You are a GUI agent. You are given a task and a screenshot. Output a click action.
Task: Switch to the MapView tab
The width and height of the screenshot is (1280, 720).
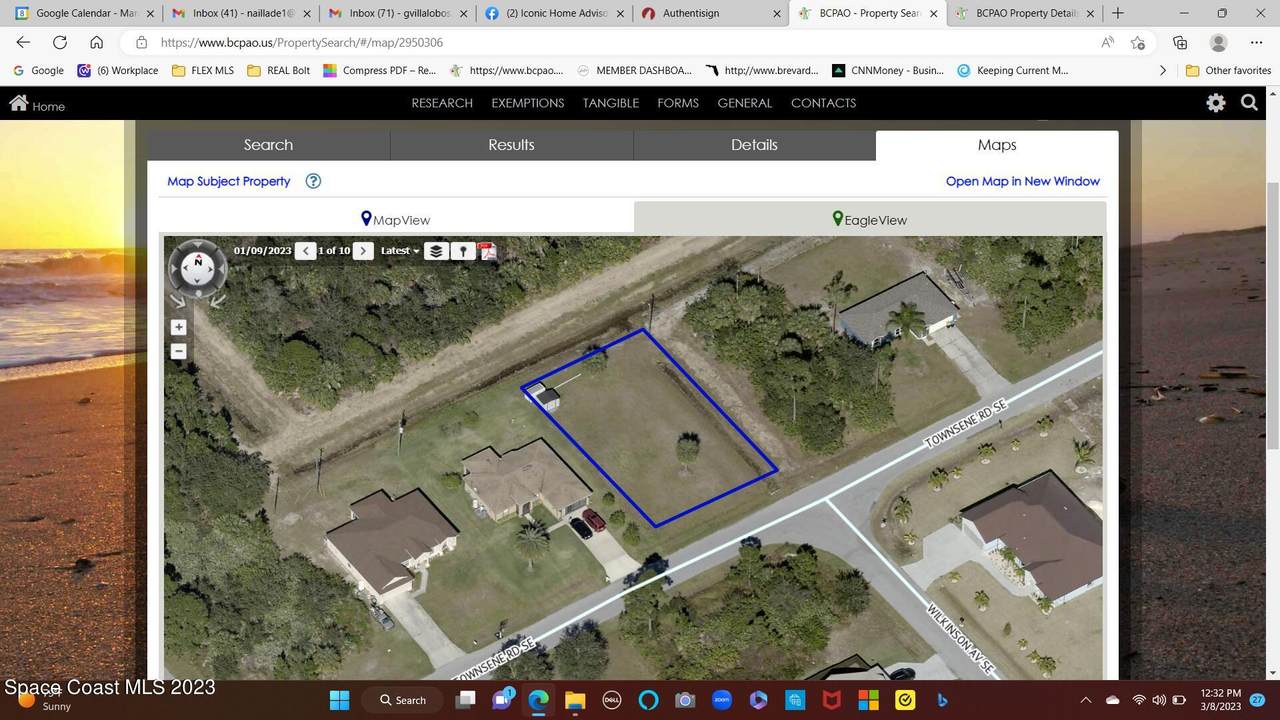point(396,219)
